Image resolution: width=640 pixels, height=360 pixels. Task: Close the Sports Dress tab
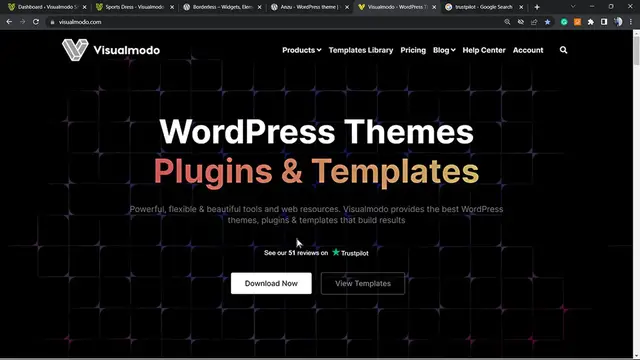172,7
